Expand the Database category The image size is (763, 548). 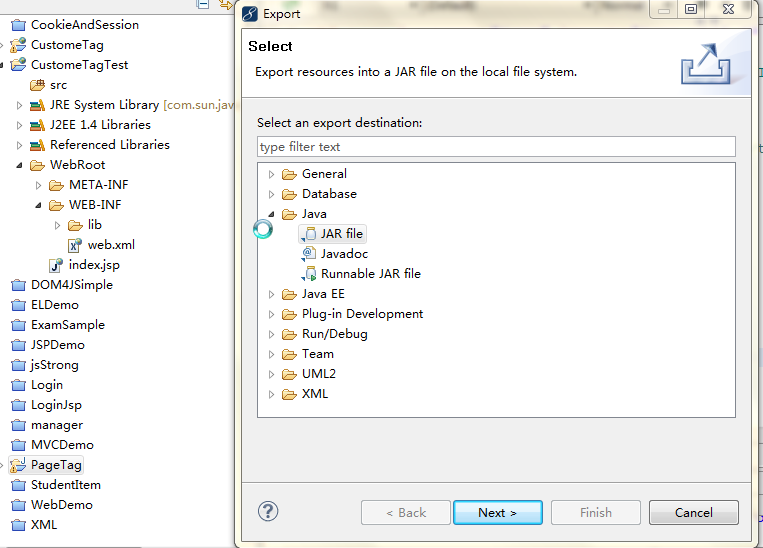(x=271, y=194)
